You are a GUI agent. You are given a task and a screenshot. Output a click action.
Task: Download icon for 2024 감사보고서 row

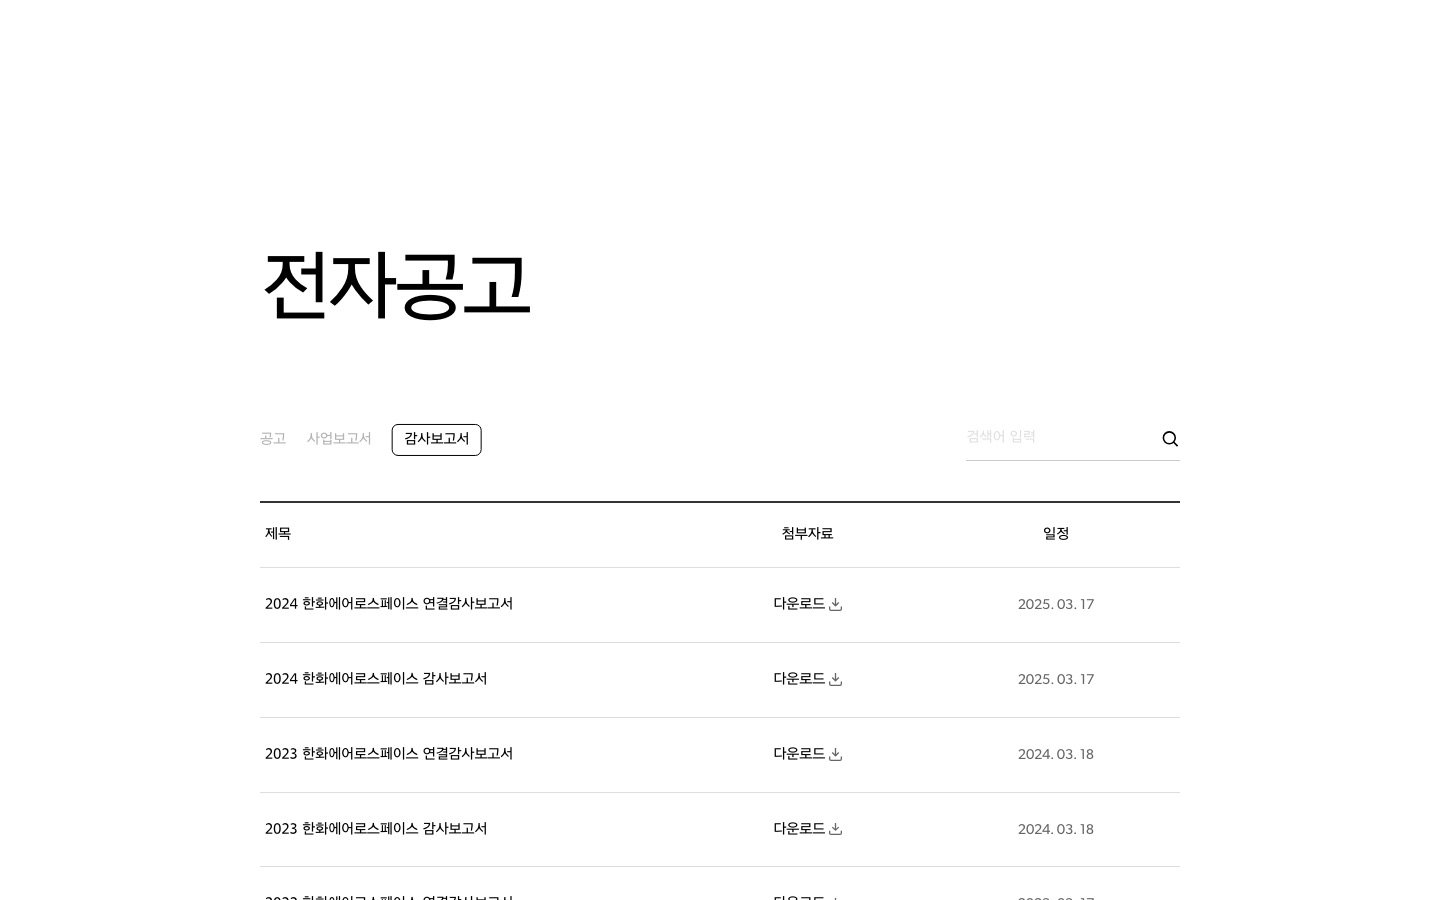[835, 679]
